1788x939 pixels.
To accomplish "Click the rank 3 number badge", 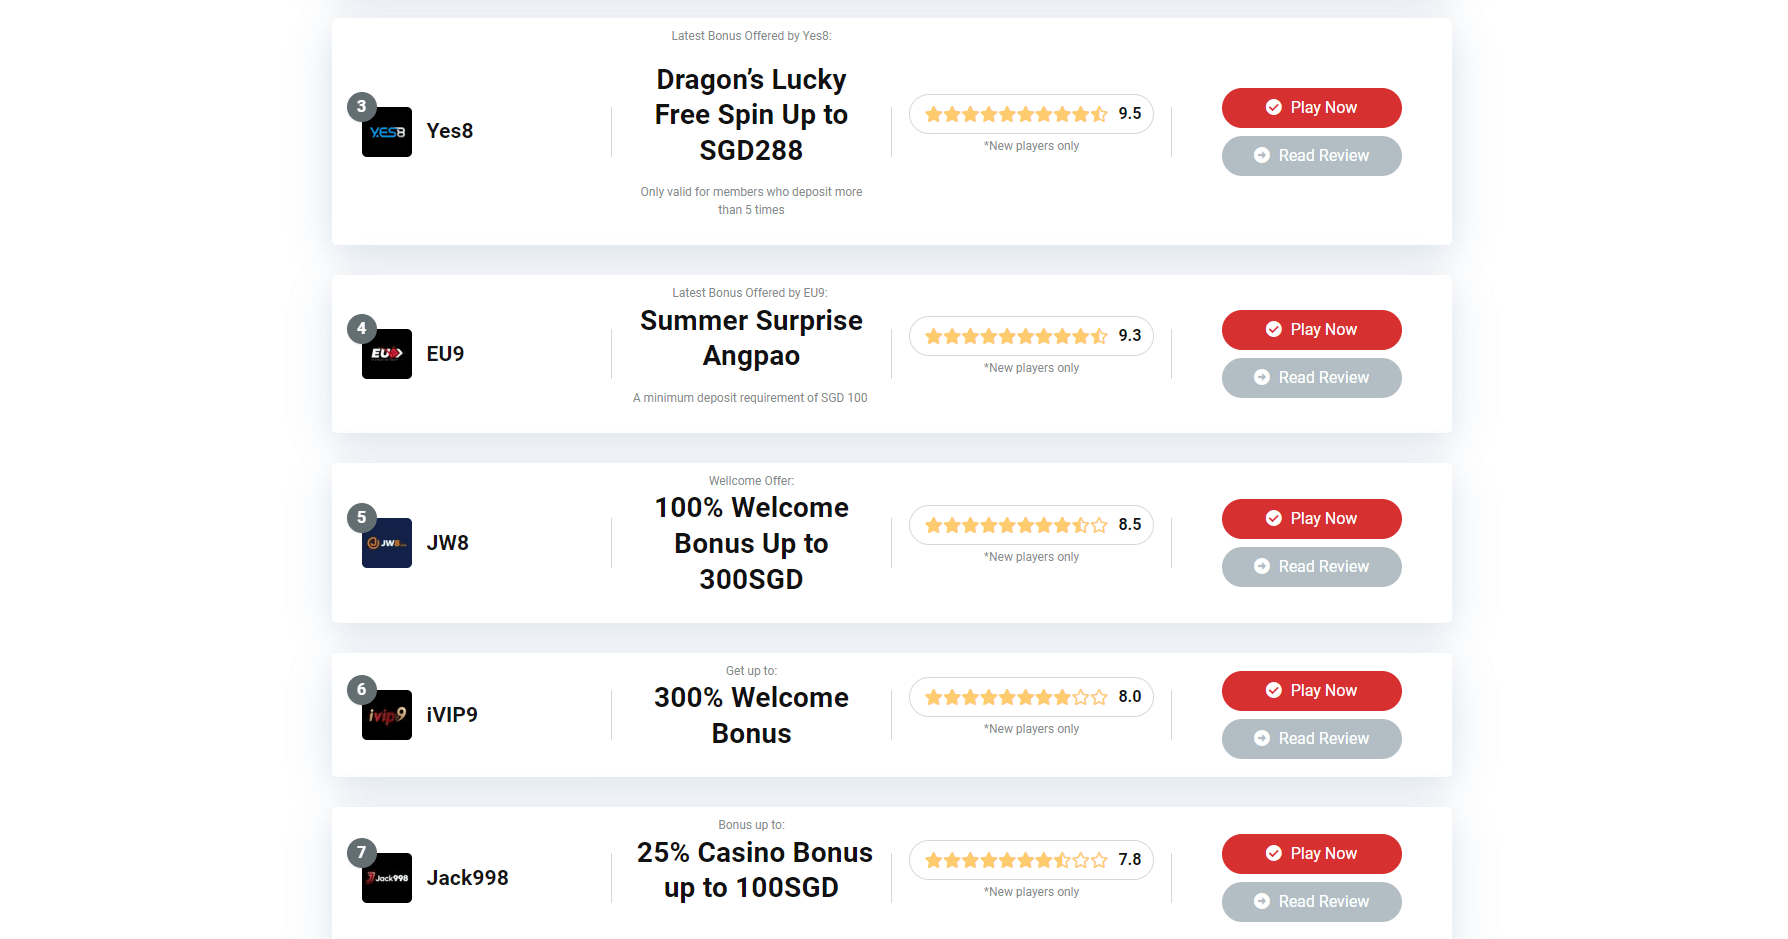I will pyautogui.click(x=361, y=106).
